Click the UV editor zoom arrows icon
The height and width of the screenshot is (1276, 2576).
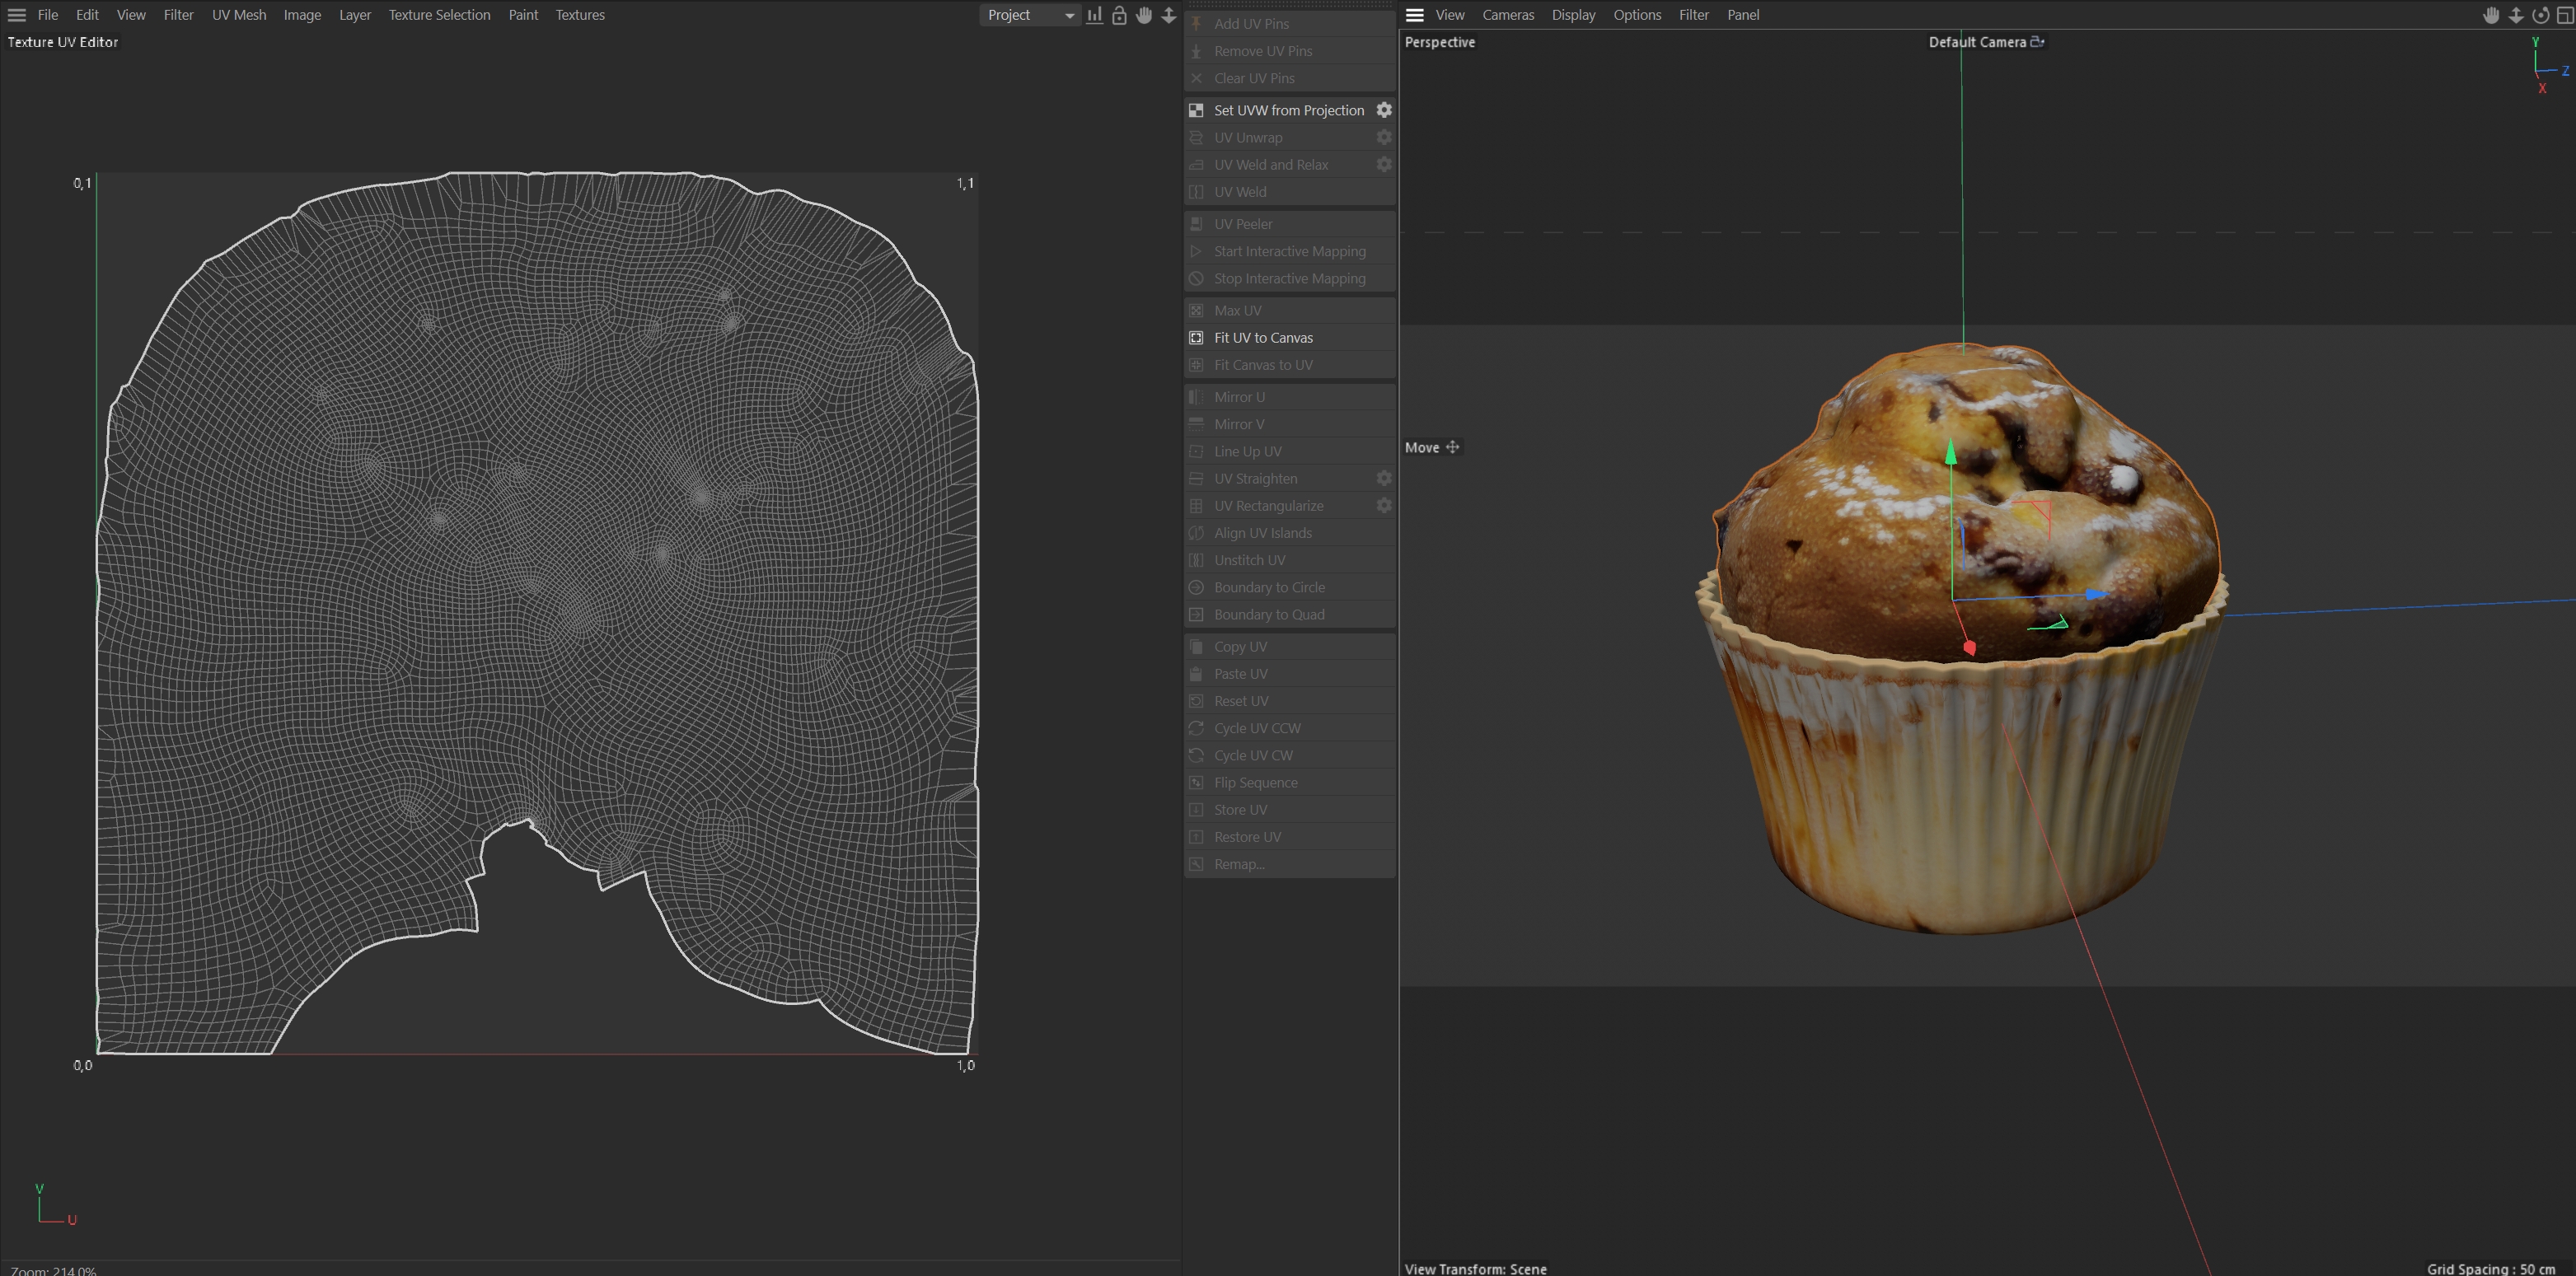tap(1168, 15)
